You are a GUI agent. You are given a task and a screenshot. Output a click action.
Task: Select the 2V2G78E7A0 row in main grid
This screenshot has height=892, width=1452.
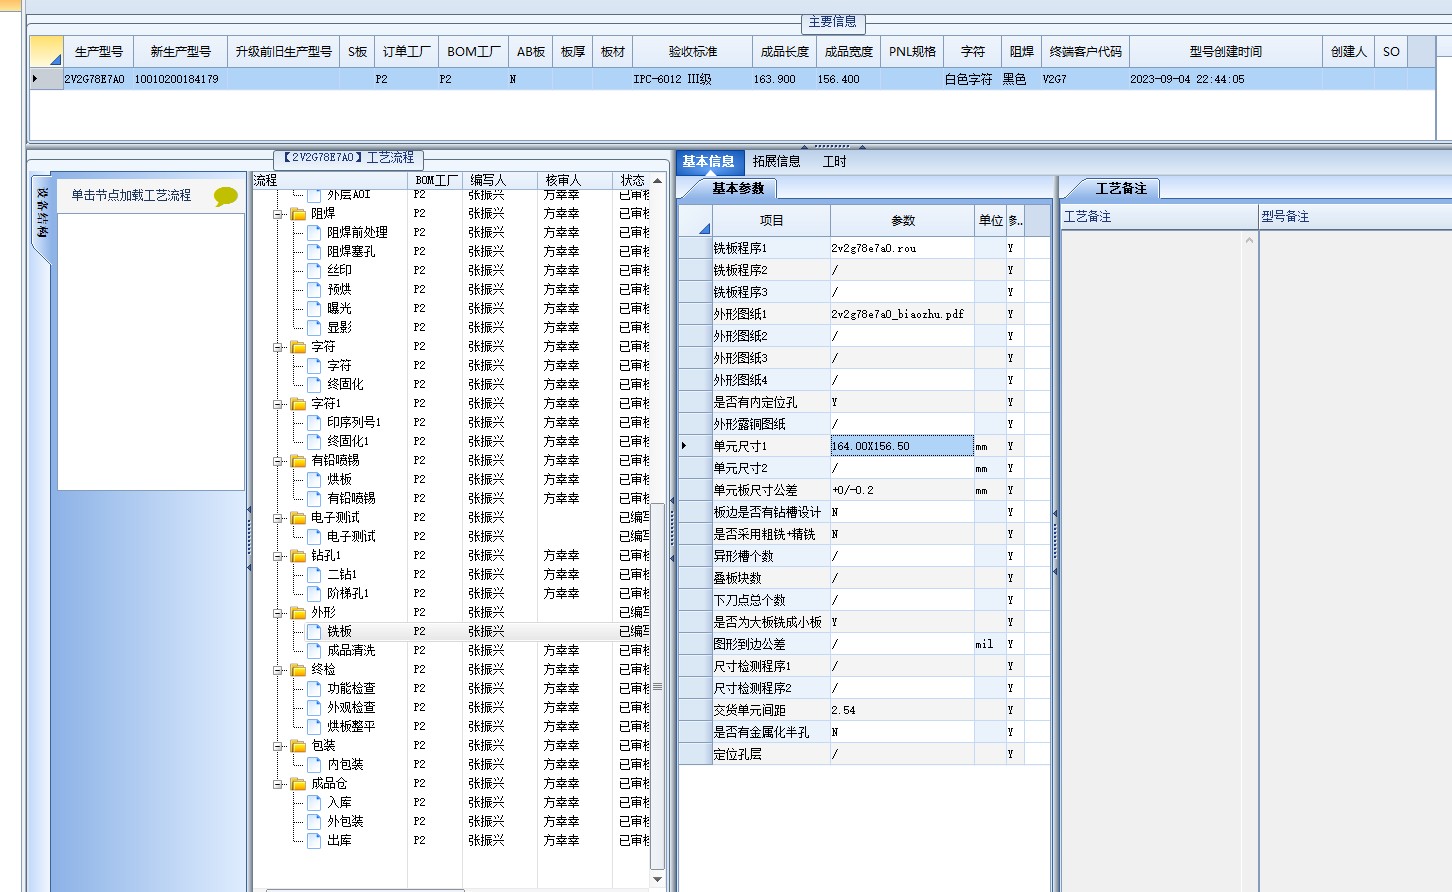732,79
